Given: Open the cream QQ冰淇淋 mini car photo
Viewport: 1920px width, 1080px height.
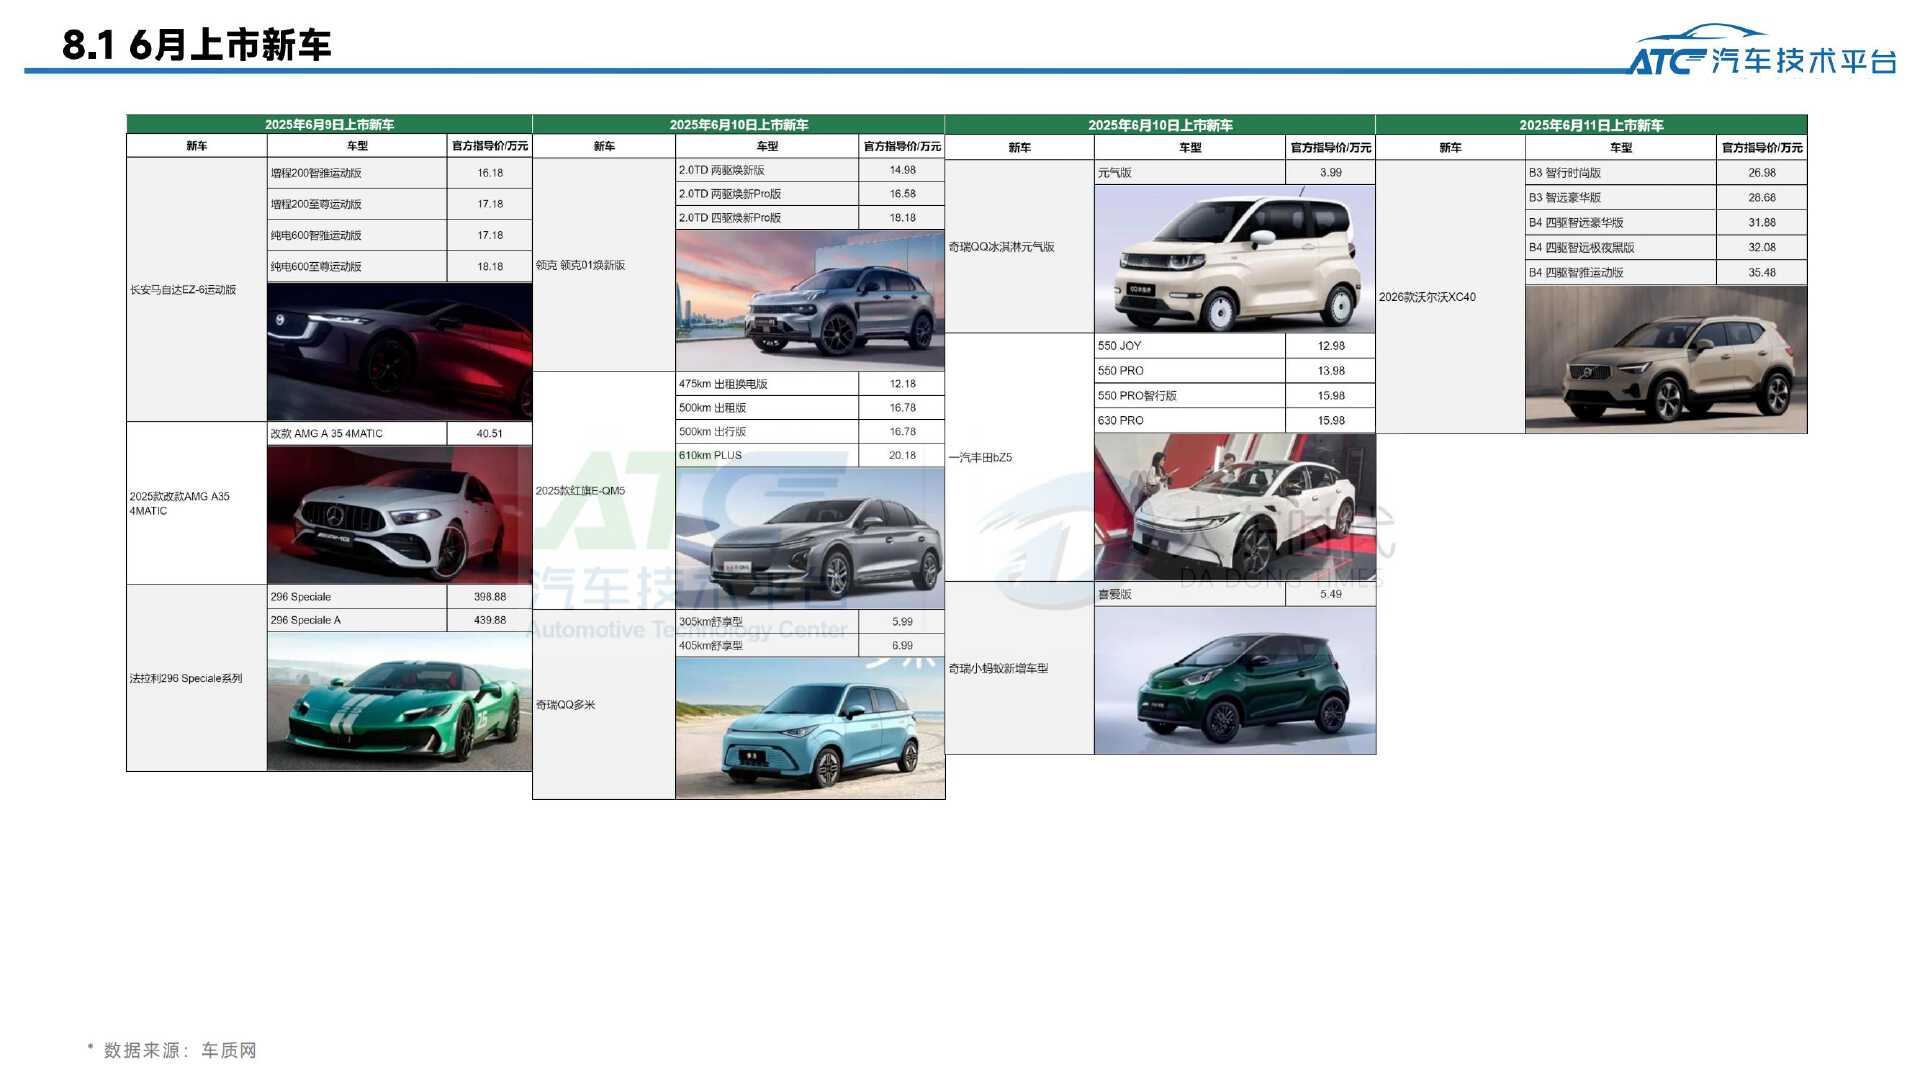Looking at the screenshot, I should click(x=1235, y=259).
